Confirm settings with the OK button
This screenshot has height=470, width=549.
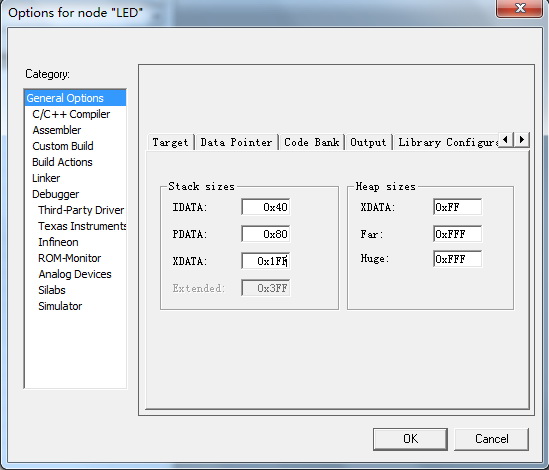[410, 439]
